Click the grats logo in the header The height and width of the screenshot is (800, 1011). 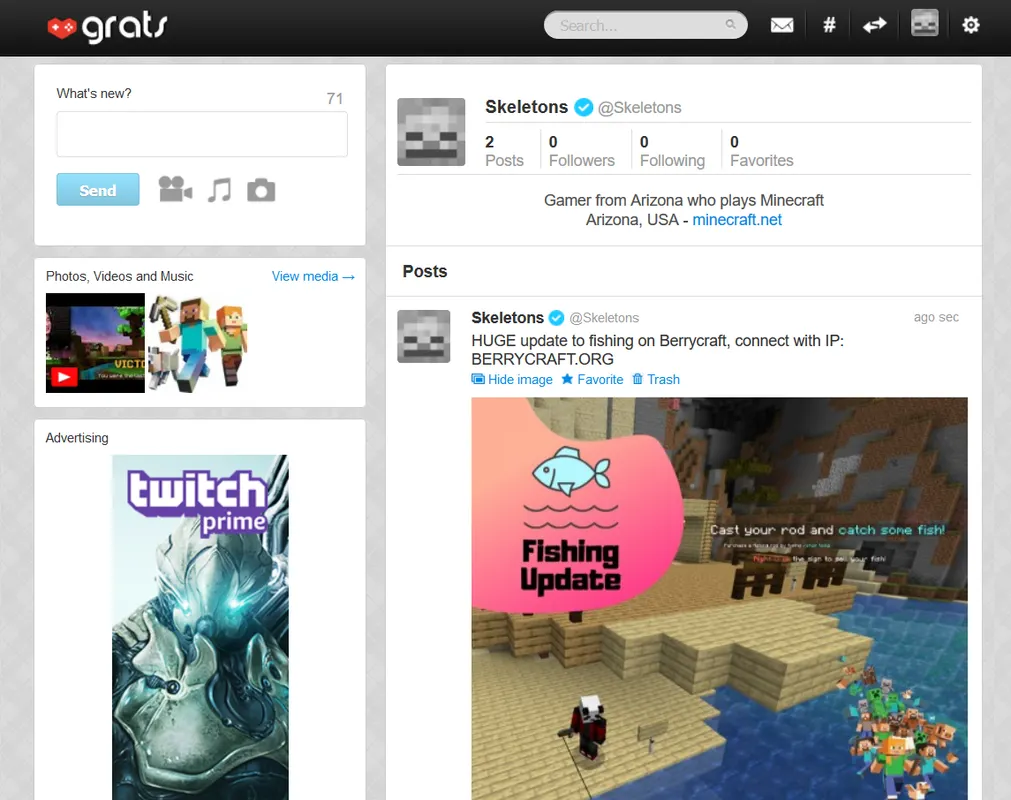pos(107,27)
